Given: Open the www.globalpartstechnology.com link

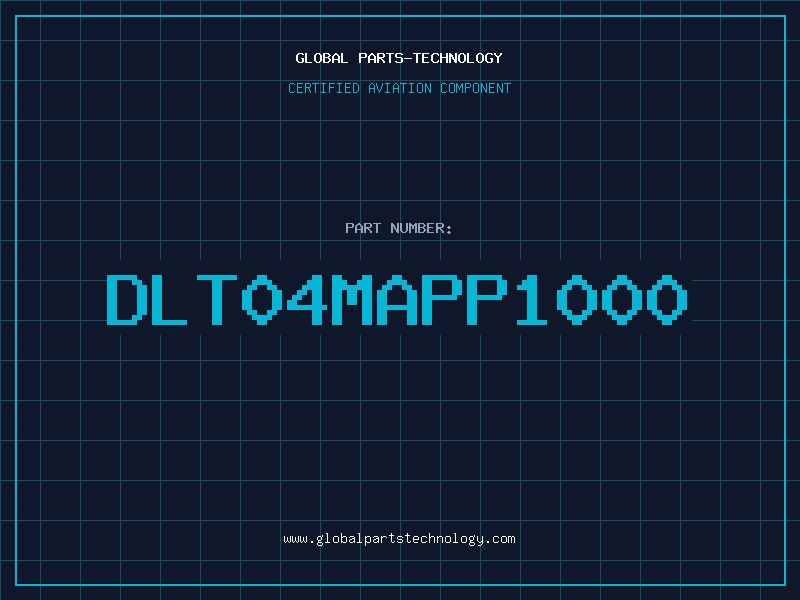Looking at the screenshot, I should pyautogui.click(x=399, y=539).
